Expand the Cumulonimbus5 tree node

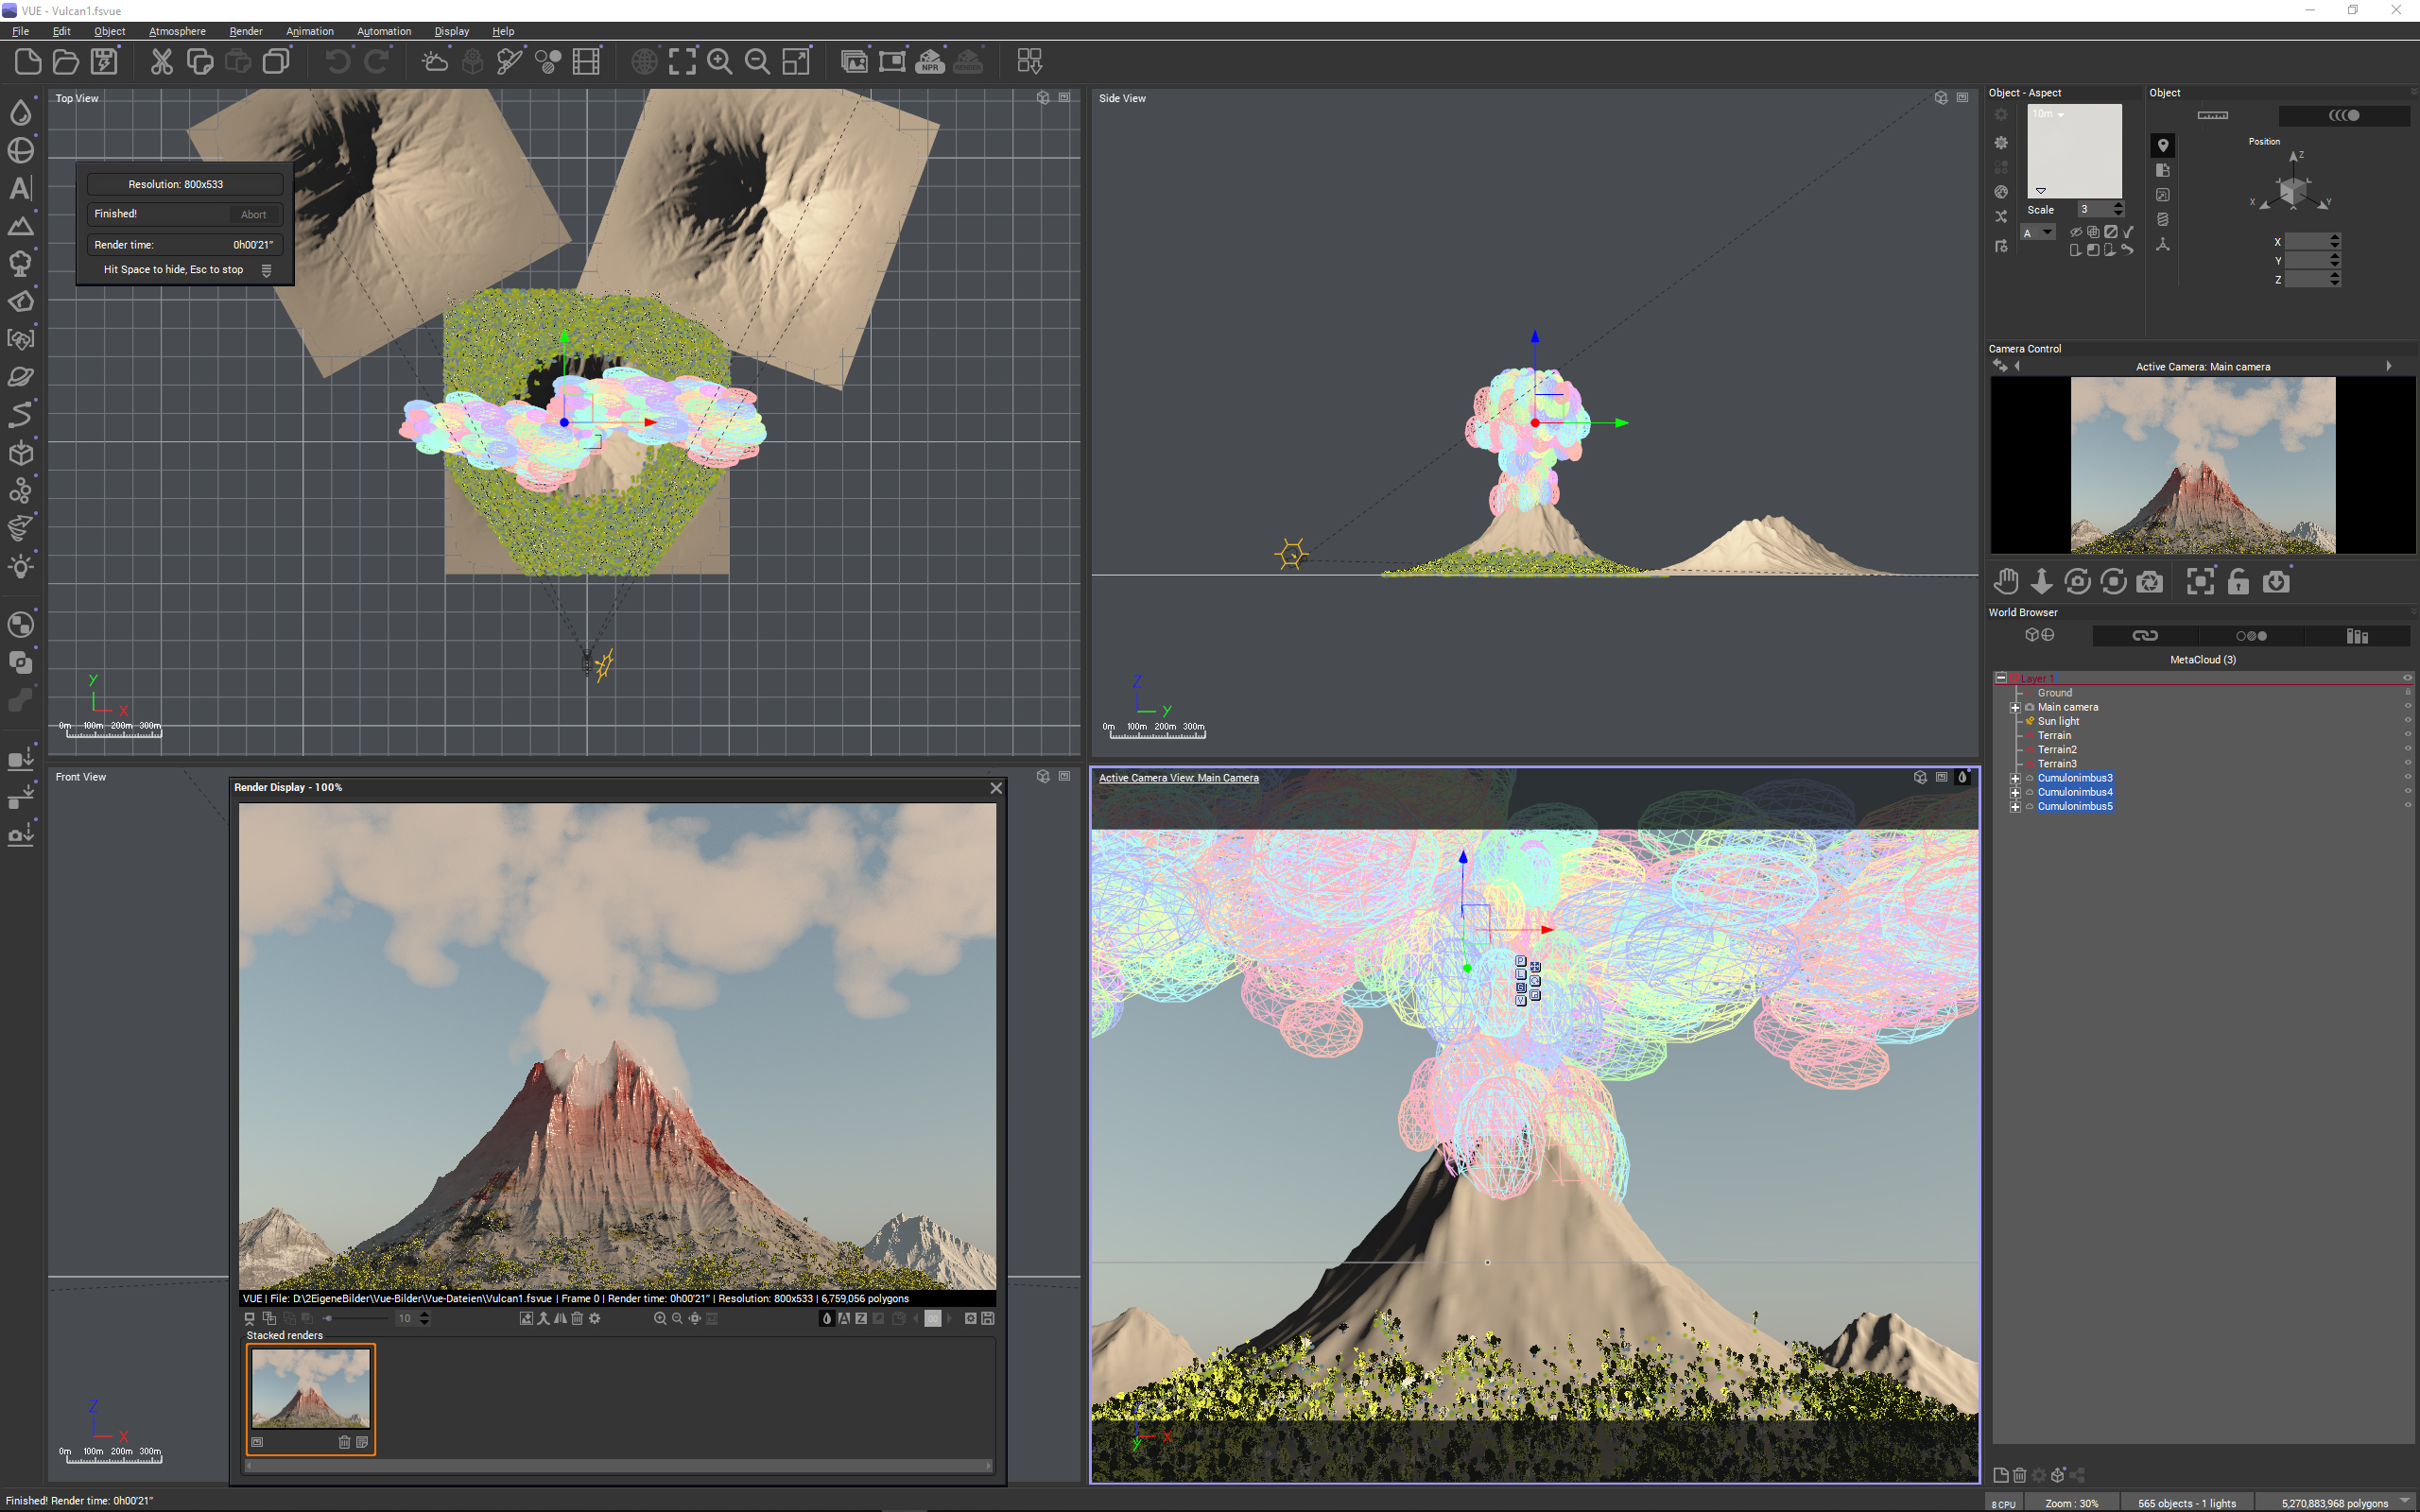(x=2015, y=806)
